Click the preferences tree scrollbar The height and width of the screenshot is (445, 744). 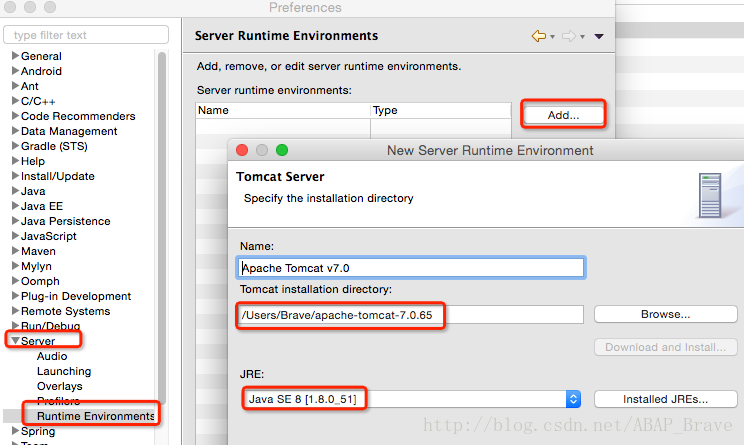162,228
